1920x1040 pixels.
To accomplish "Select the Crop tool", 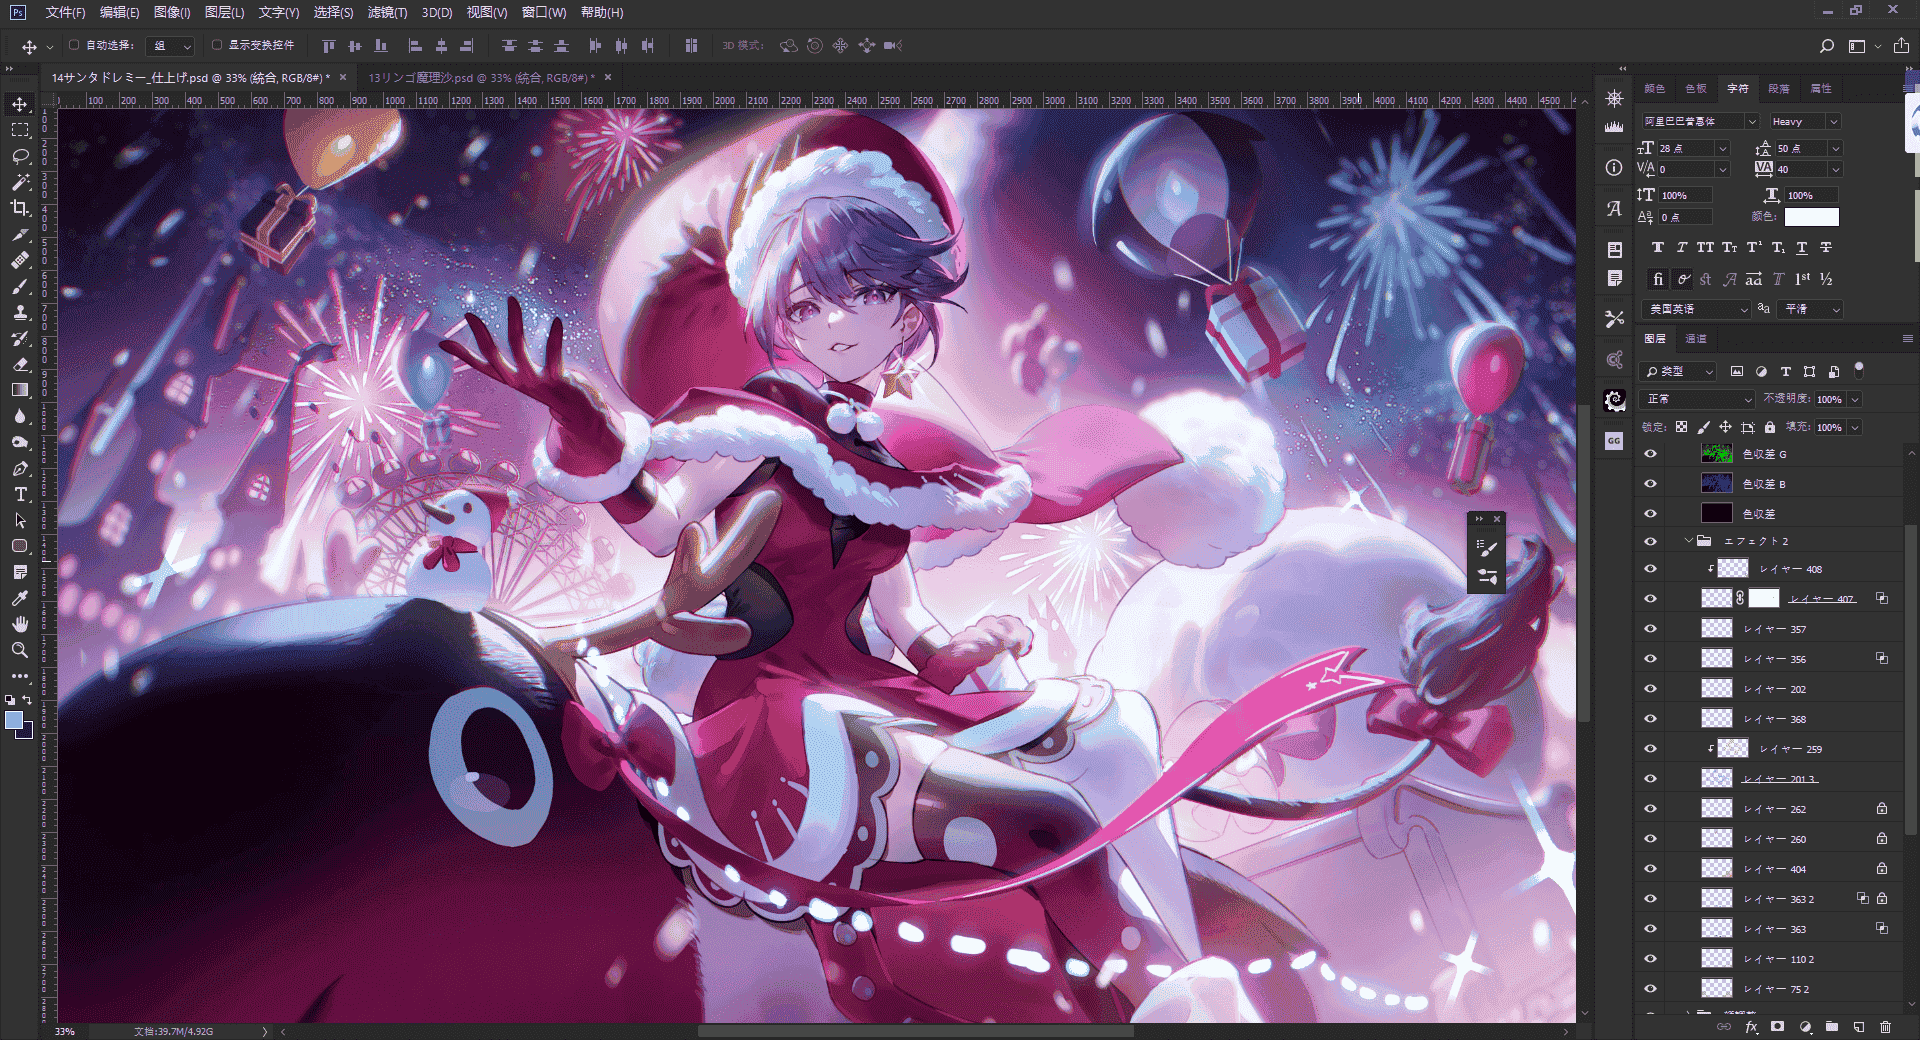I will [20, 208].
